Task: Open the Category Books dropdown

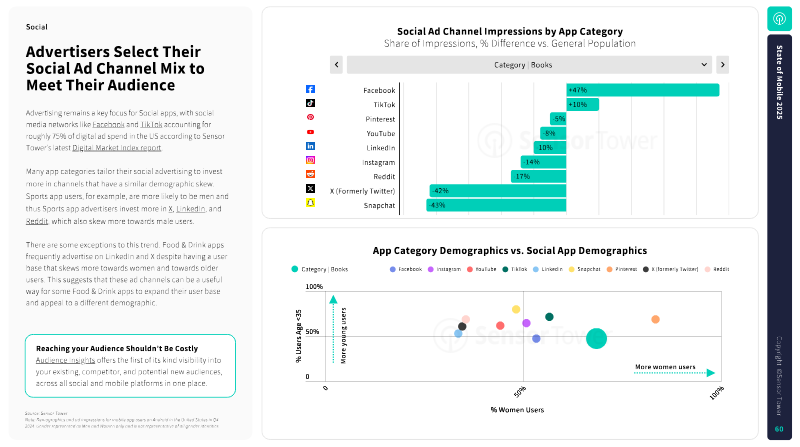Action: pos(529,65)
